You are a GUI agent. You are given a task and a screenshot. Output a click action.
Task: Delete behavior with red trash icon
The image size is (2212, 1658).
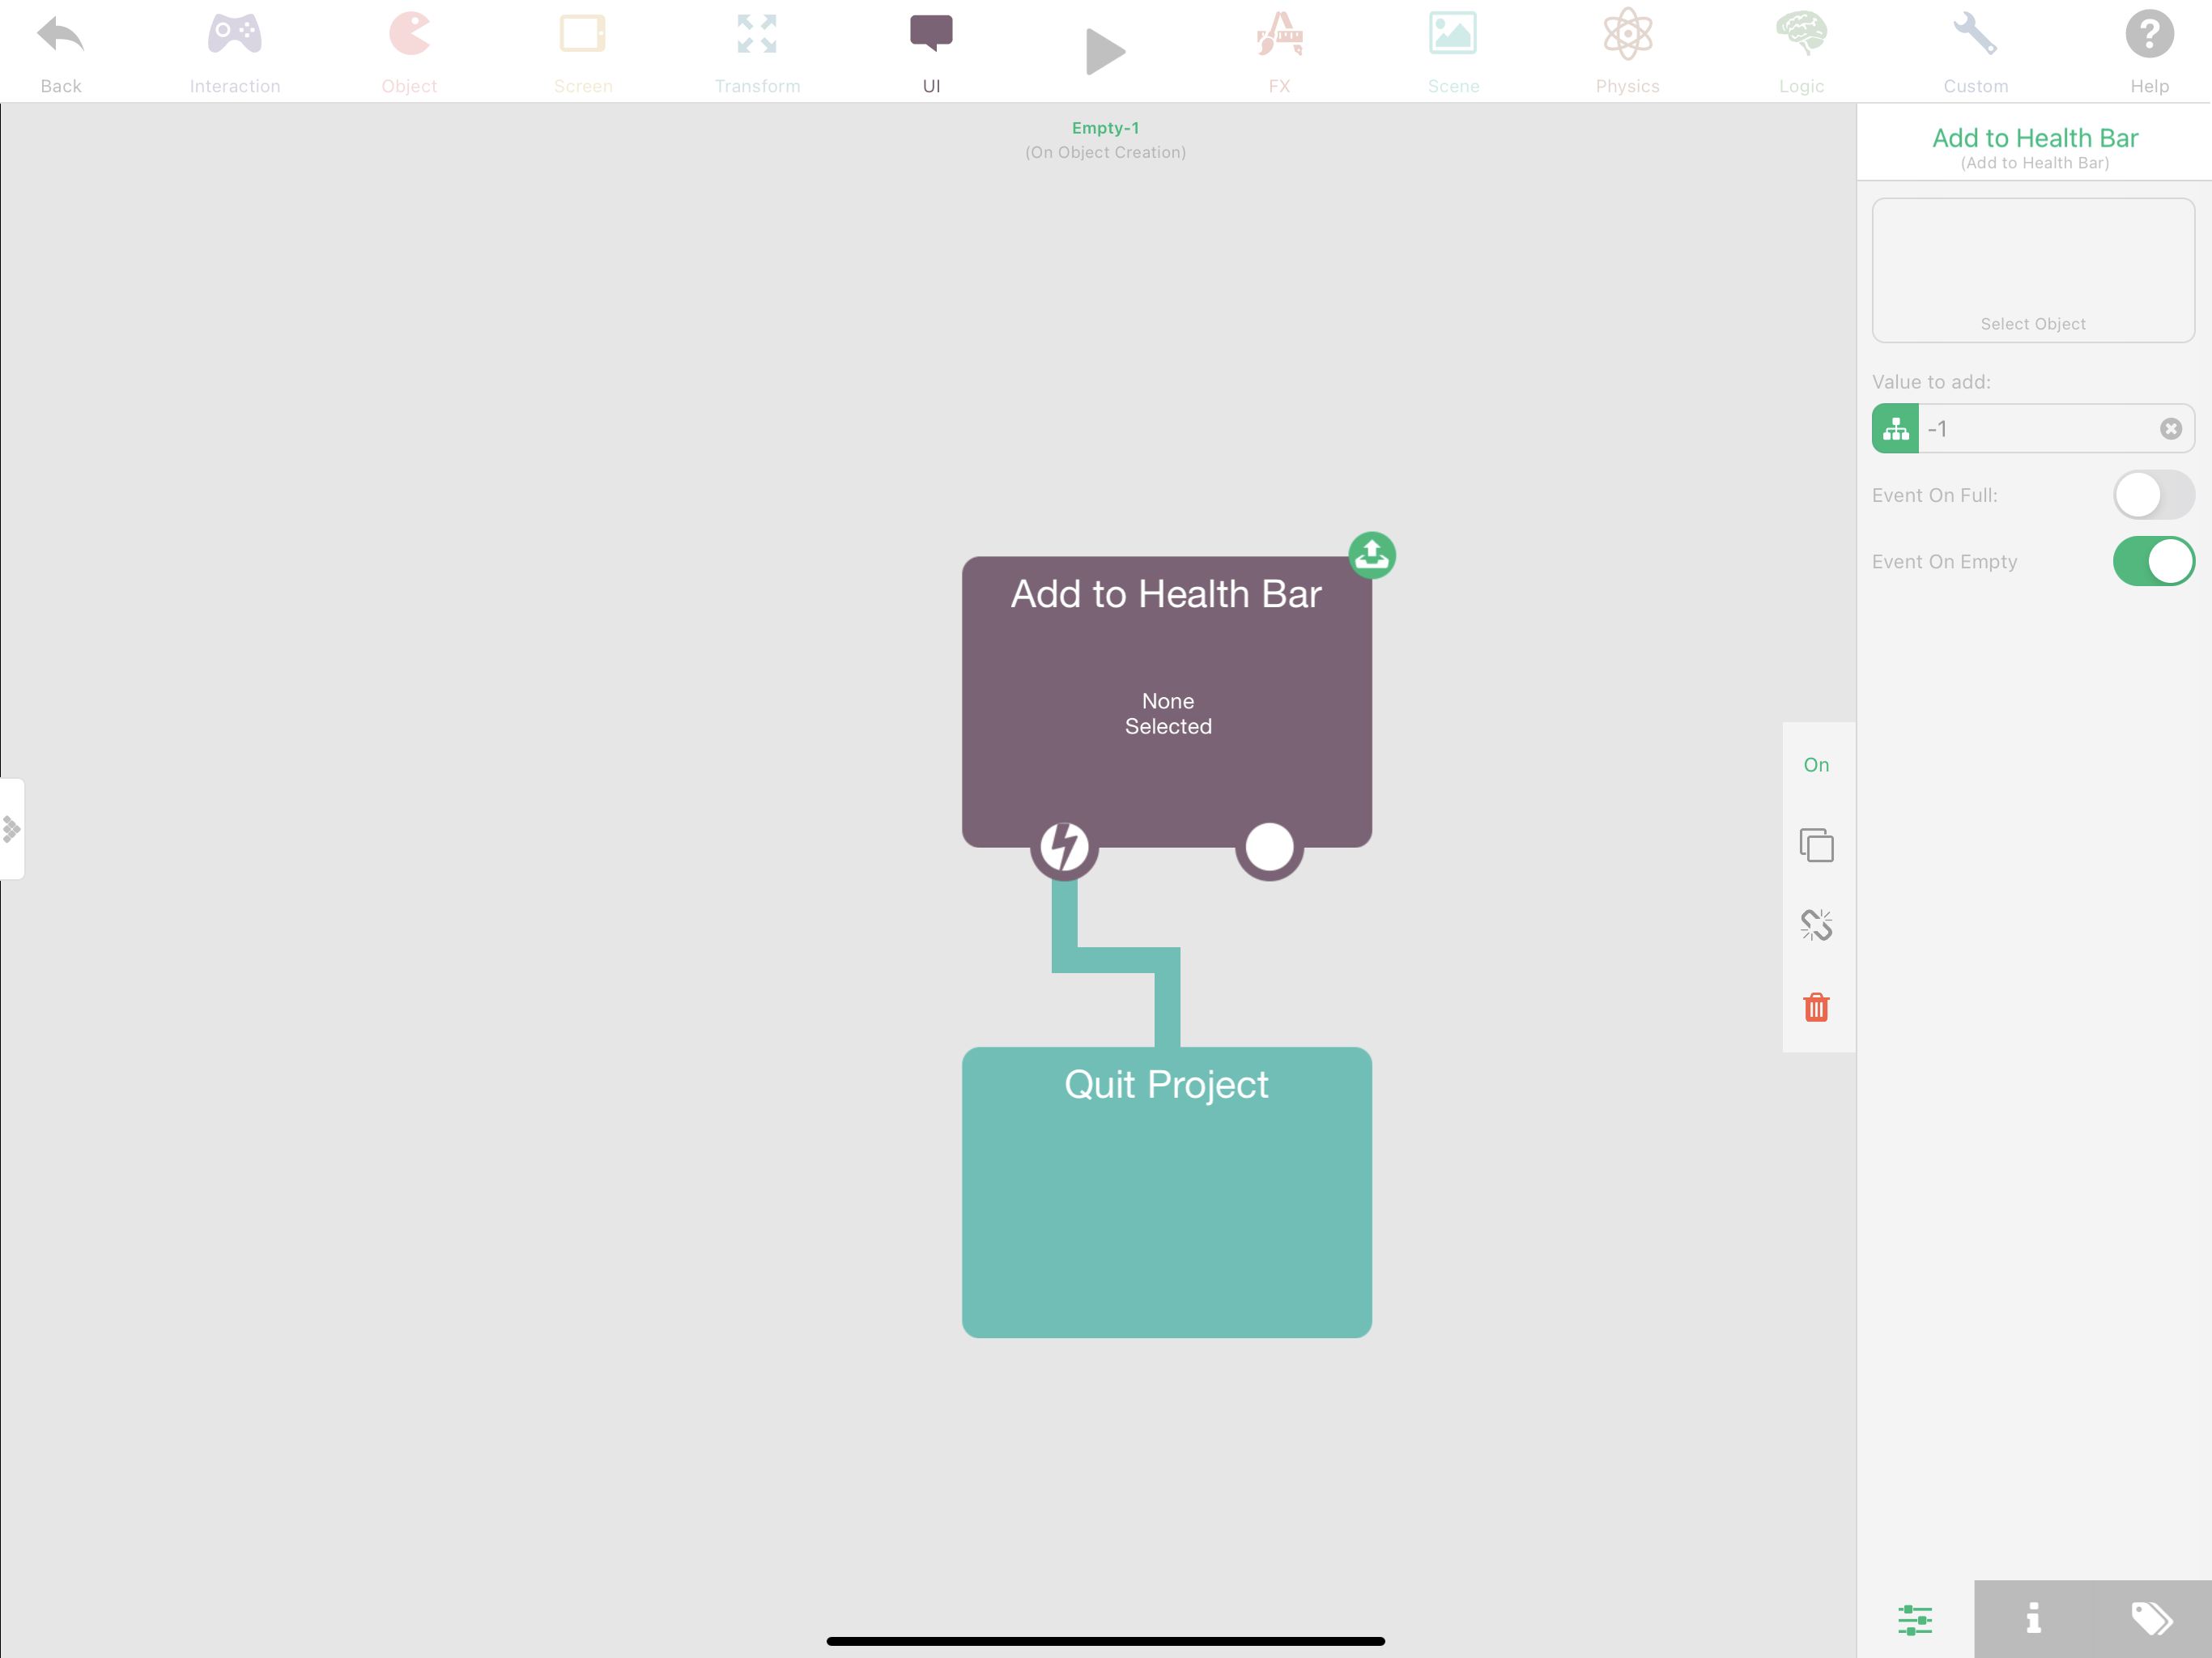pyautogui.click(x=1816, y=1007)
